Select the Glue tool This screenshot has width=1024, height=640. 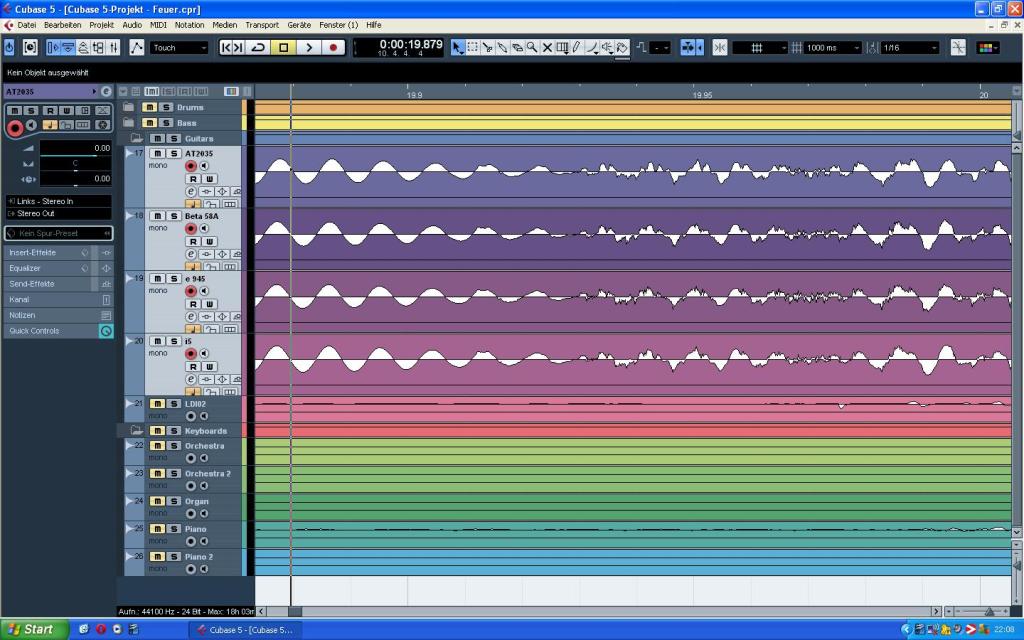[x=502, y=48]
